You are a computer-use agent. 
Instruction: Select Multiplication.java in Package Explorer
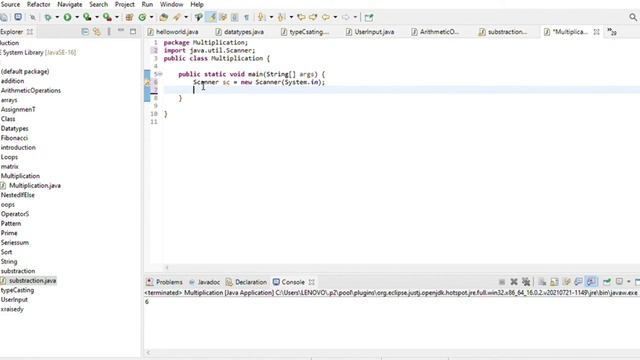(x=35, y=186)
